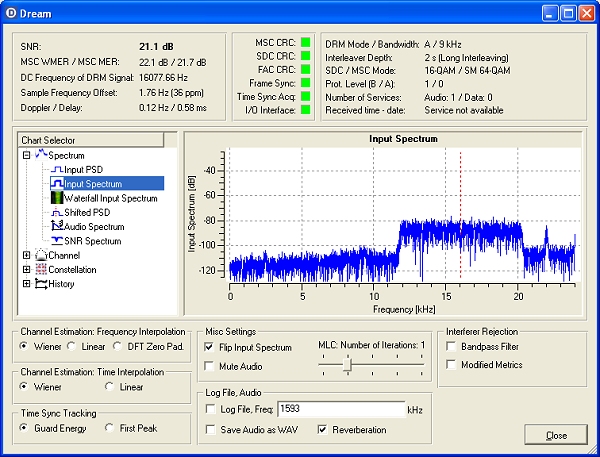Click the History category icon

(x=41, y=283)
